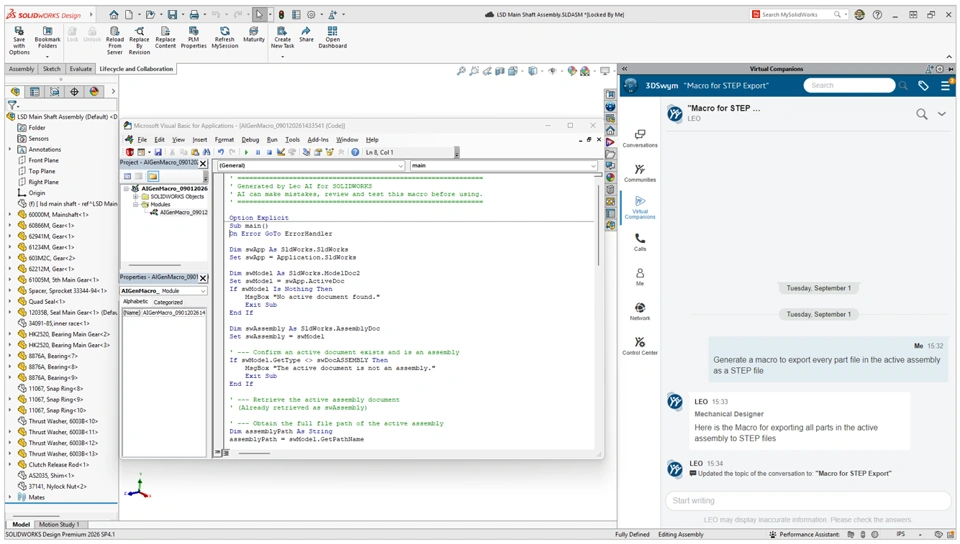The width and height of the screenshot is (960, 544).
Task: Click the VBA Break (pause) icon
Action: 258,152
